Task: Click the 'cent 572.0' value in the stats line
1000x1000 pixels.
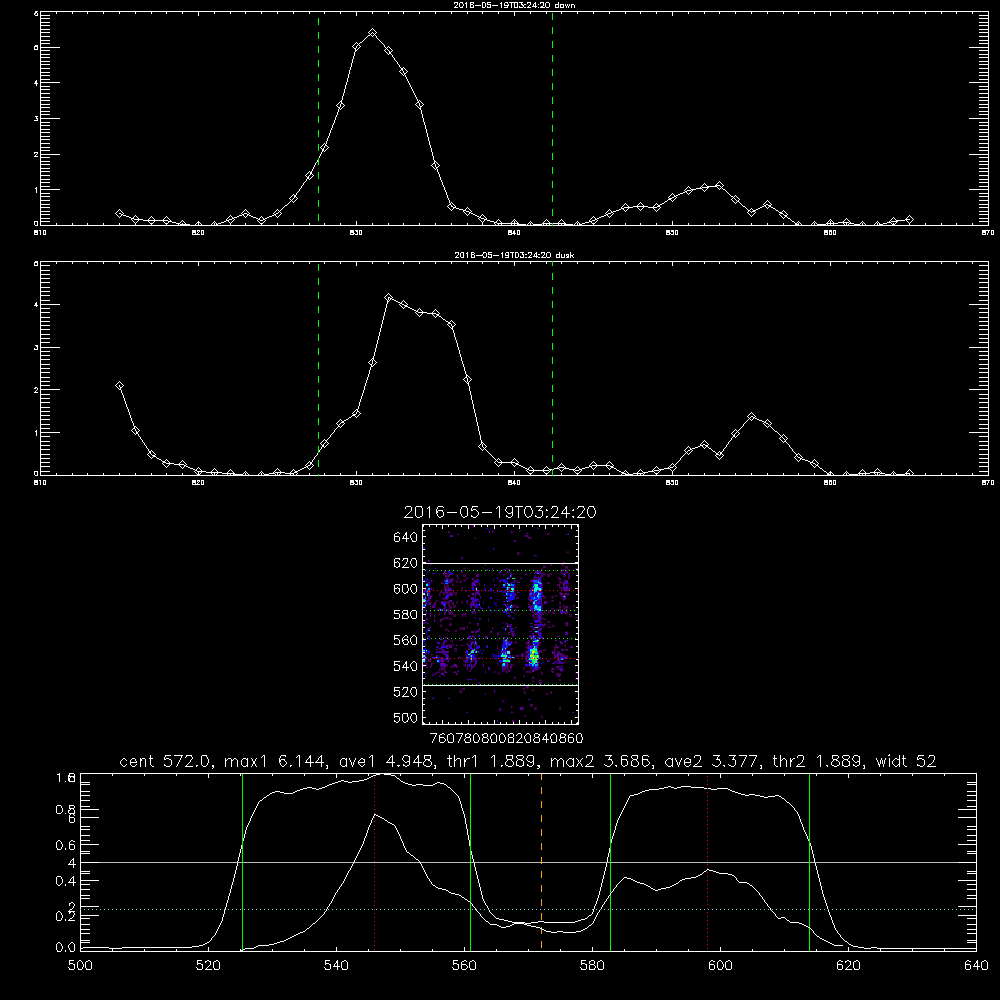Action: point(167,761)
